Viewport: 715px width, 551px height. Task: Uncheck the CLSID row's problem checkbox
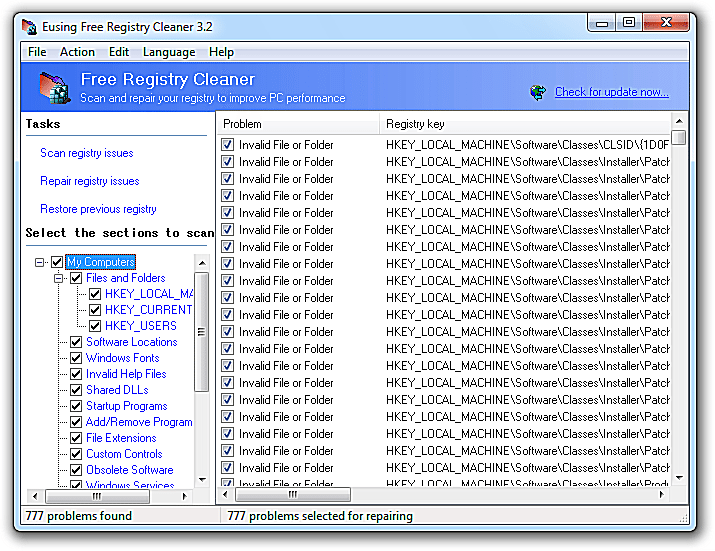click(x=228, y=145)
